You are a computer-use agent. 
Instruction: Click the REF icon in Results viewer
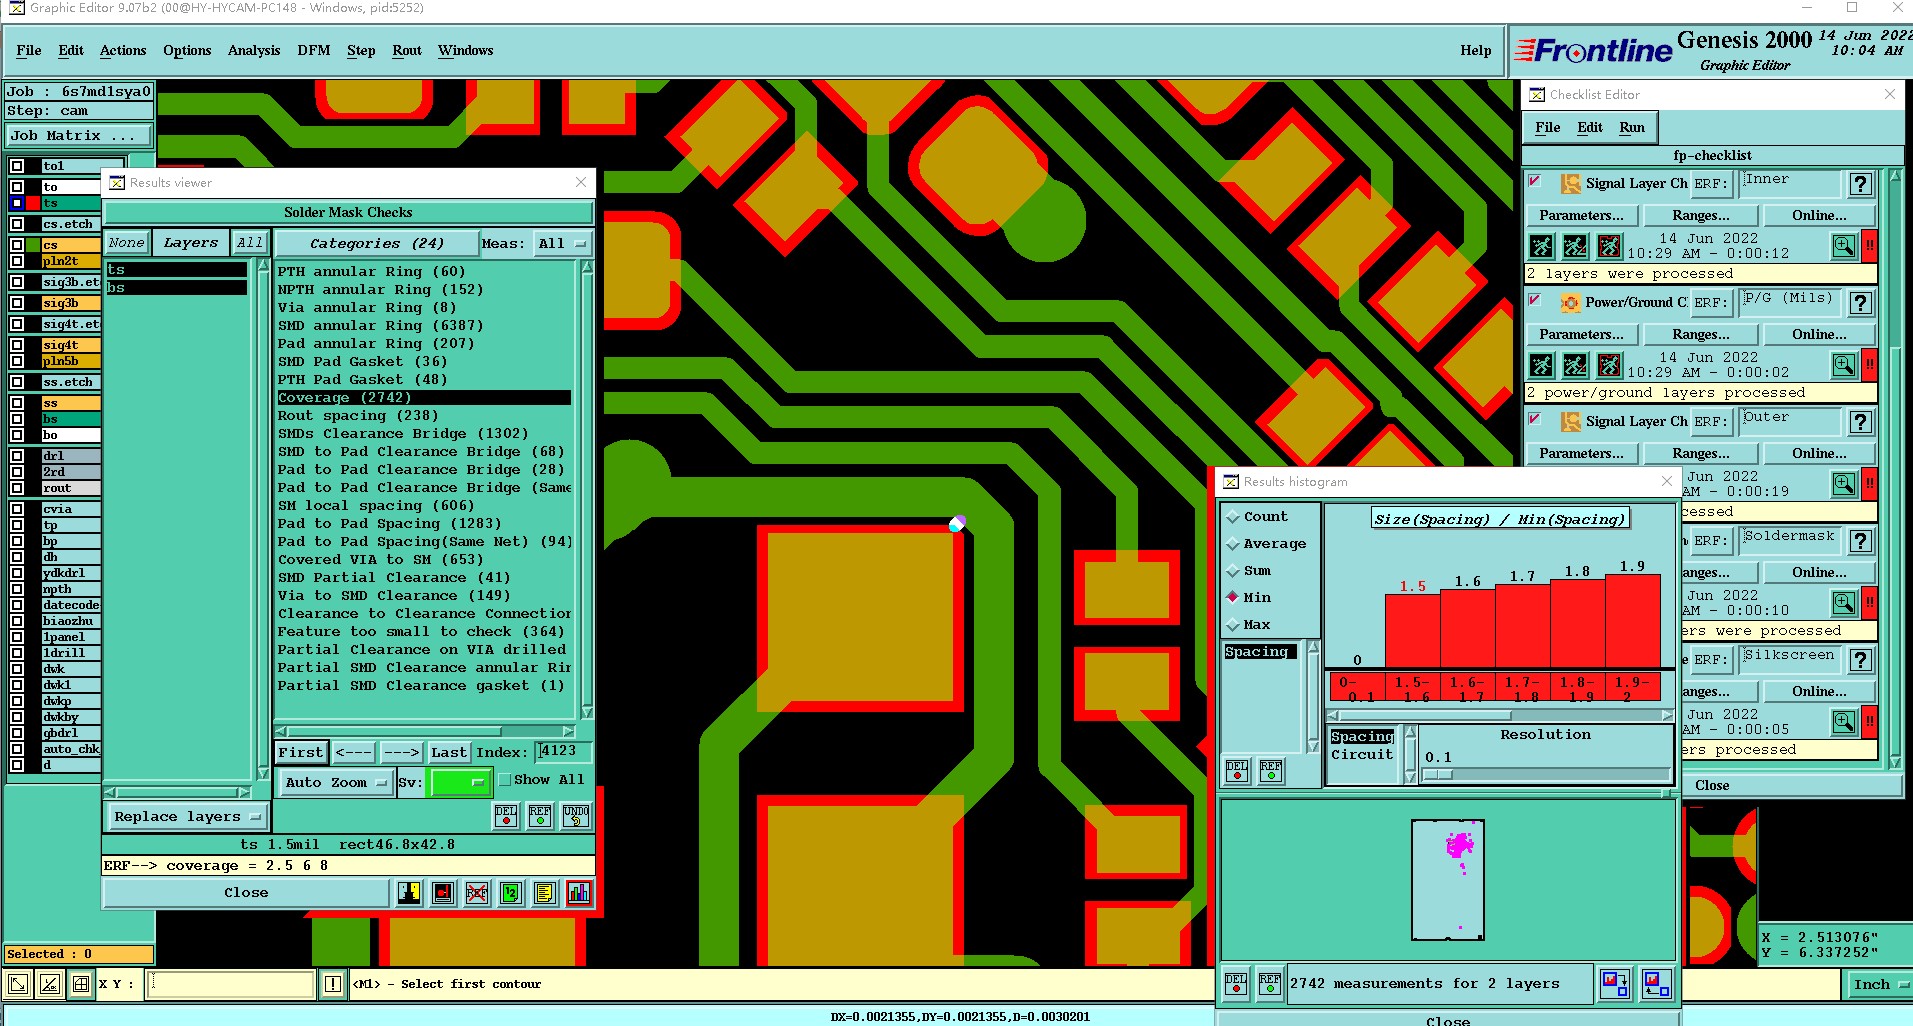point(540,816)
